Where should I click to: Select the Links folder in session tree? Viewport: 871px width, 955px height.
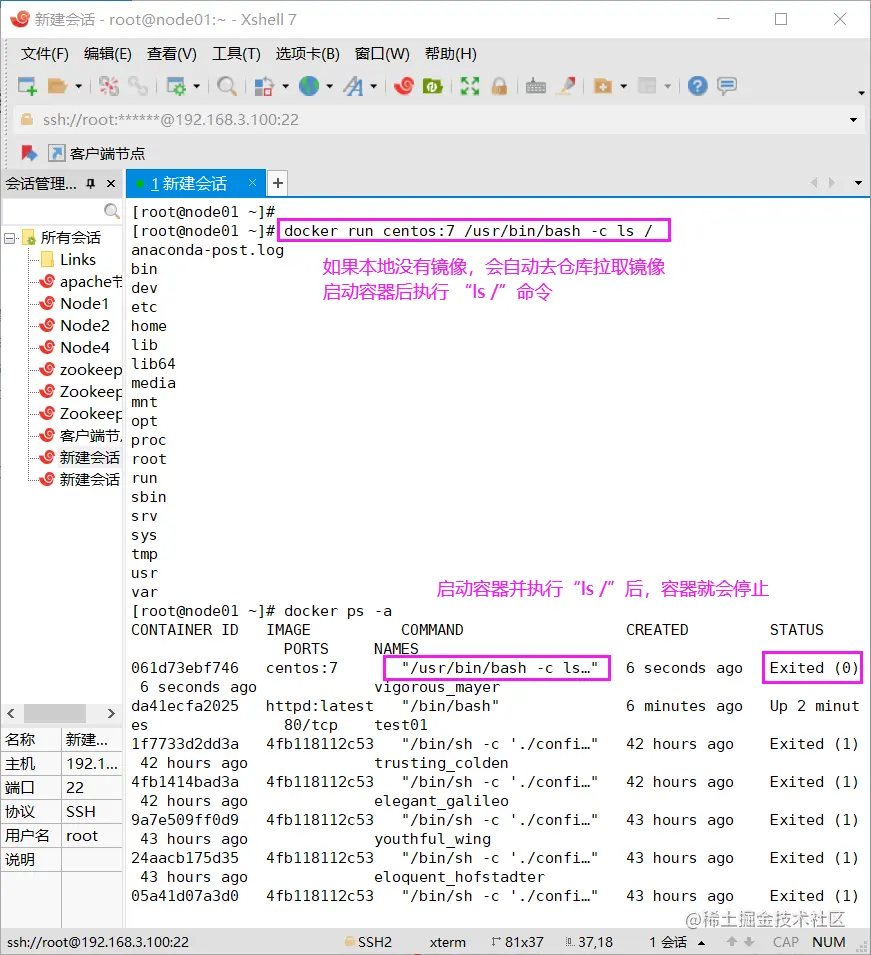pos(77,259)
